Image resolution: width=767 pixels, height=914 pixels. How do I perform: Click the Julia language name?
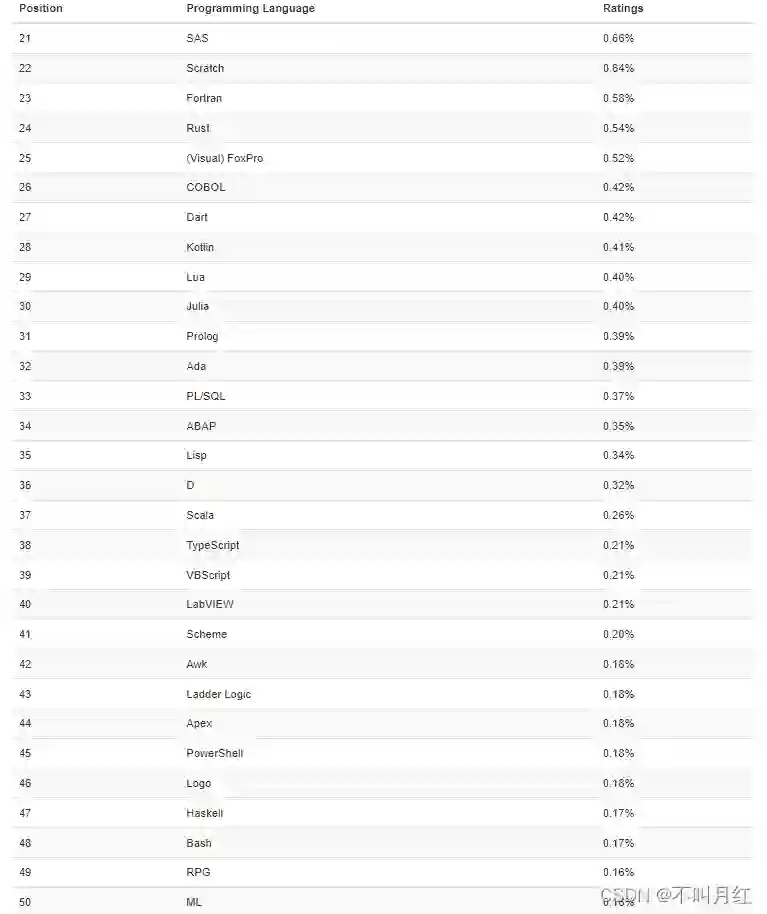pos(198,307)
